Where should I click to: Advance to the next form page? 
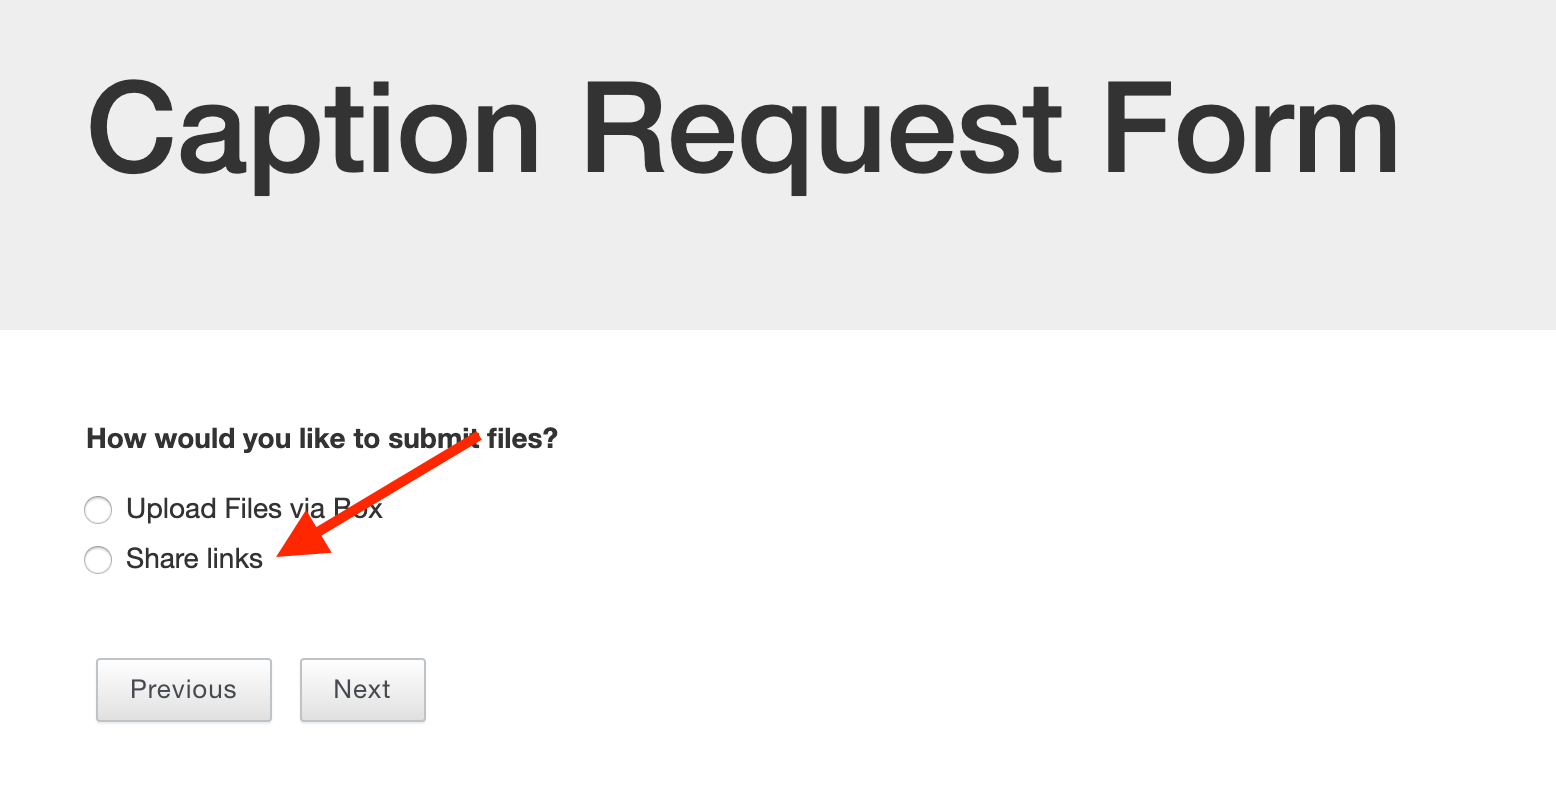(362, 690)
